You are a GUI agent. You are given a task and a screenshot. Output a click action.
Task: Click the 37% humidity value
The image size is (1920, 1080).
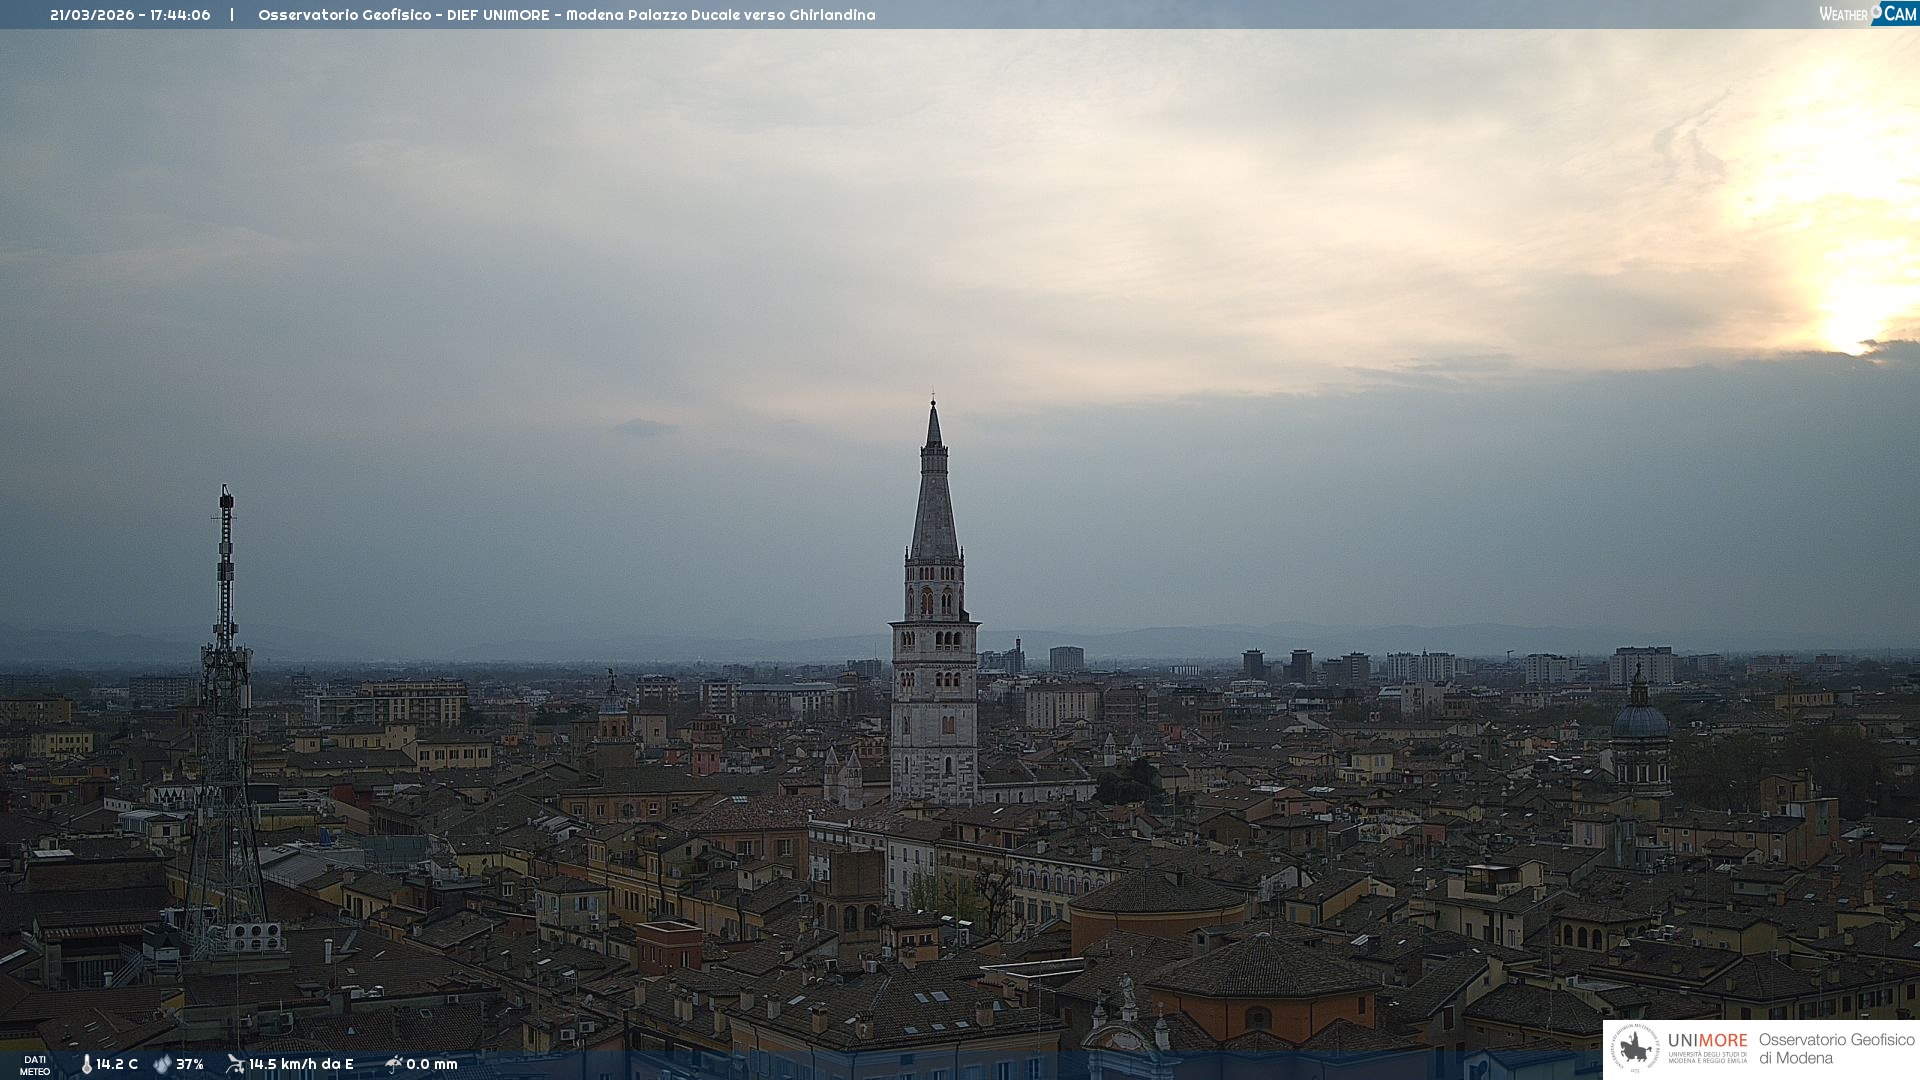pyautogui.click(x=190, y=1065)
